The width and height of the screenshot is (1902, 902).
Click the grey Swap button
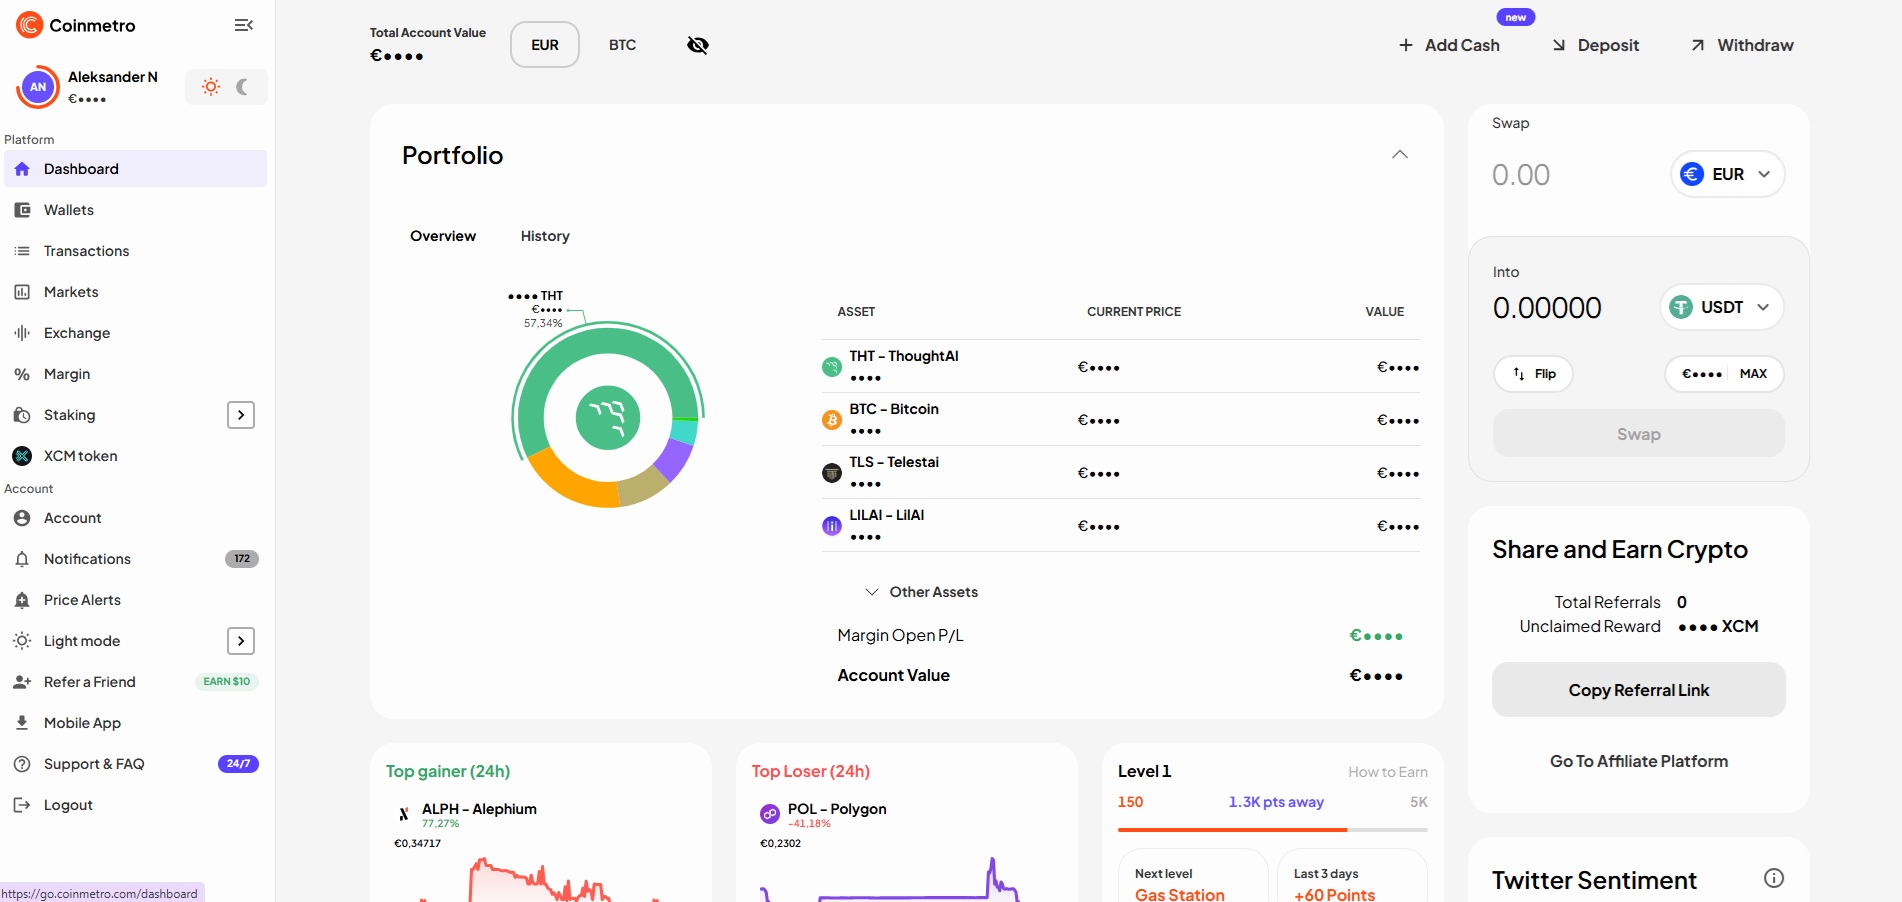[x=1639, y=434]
